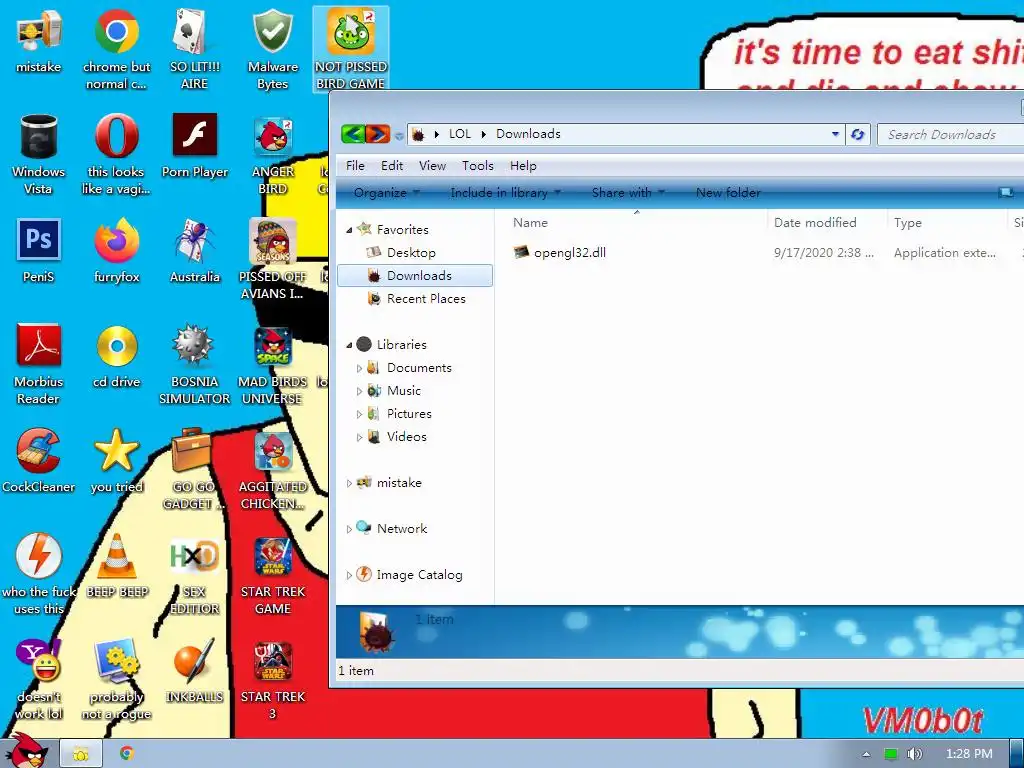Open the Organize dropdown
Viewport: 1024px width, 768px height.
386,193
